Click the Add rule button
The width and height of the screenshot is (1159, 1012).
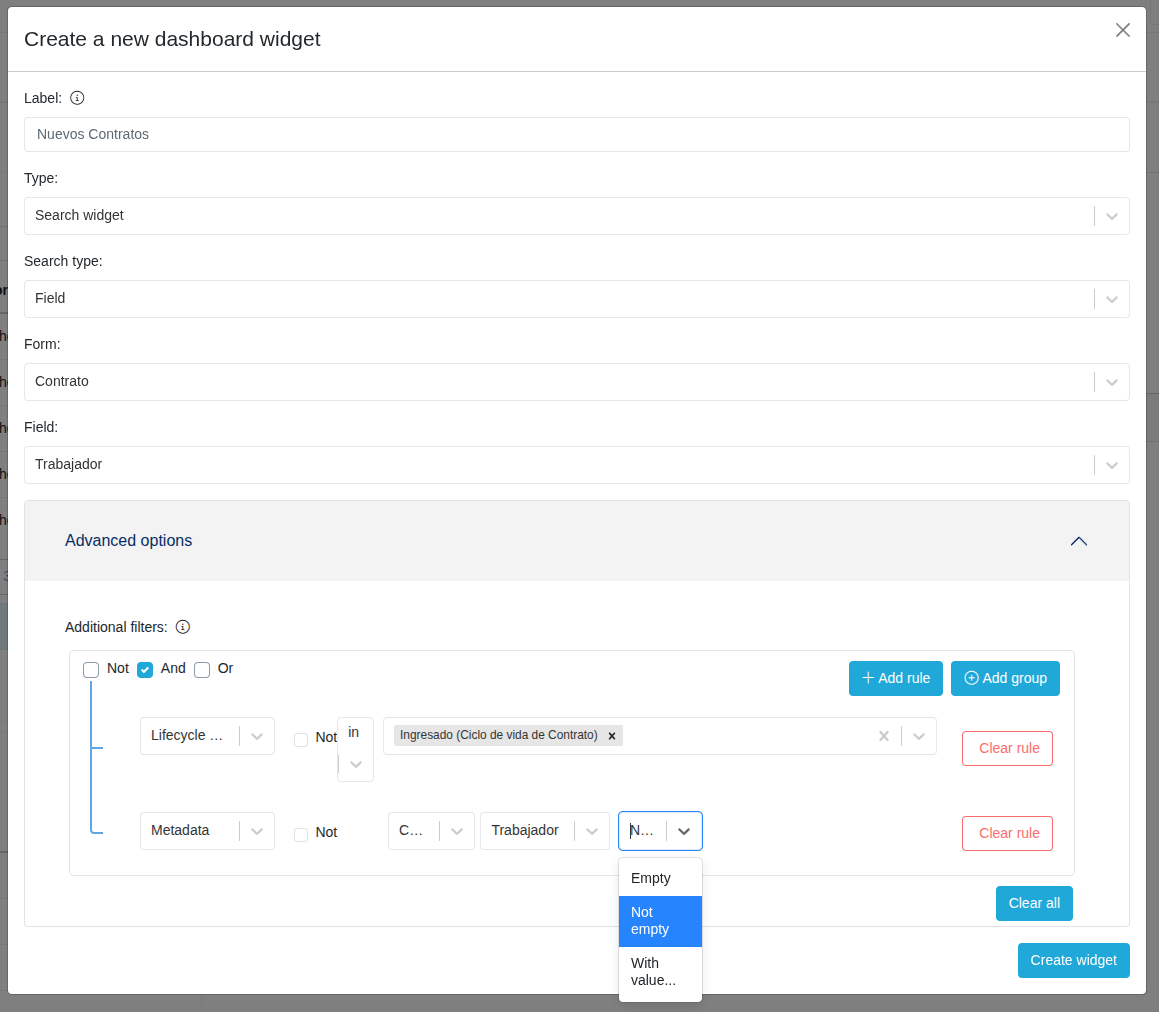coord(895,678)
